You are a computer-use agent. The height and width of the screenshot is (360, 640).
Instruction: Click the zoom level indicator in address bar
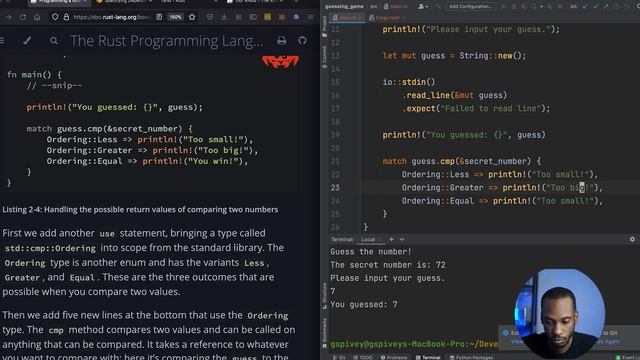click(x=175, y=17)
